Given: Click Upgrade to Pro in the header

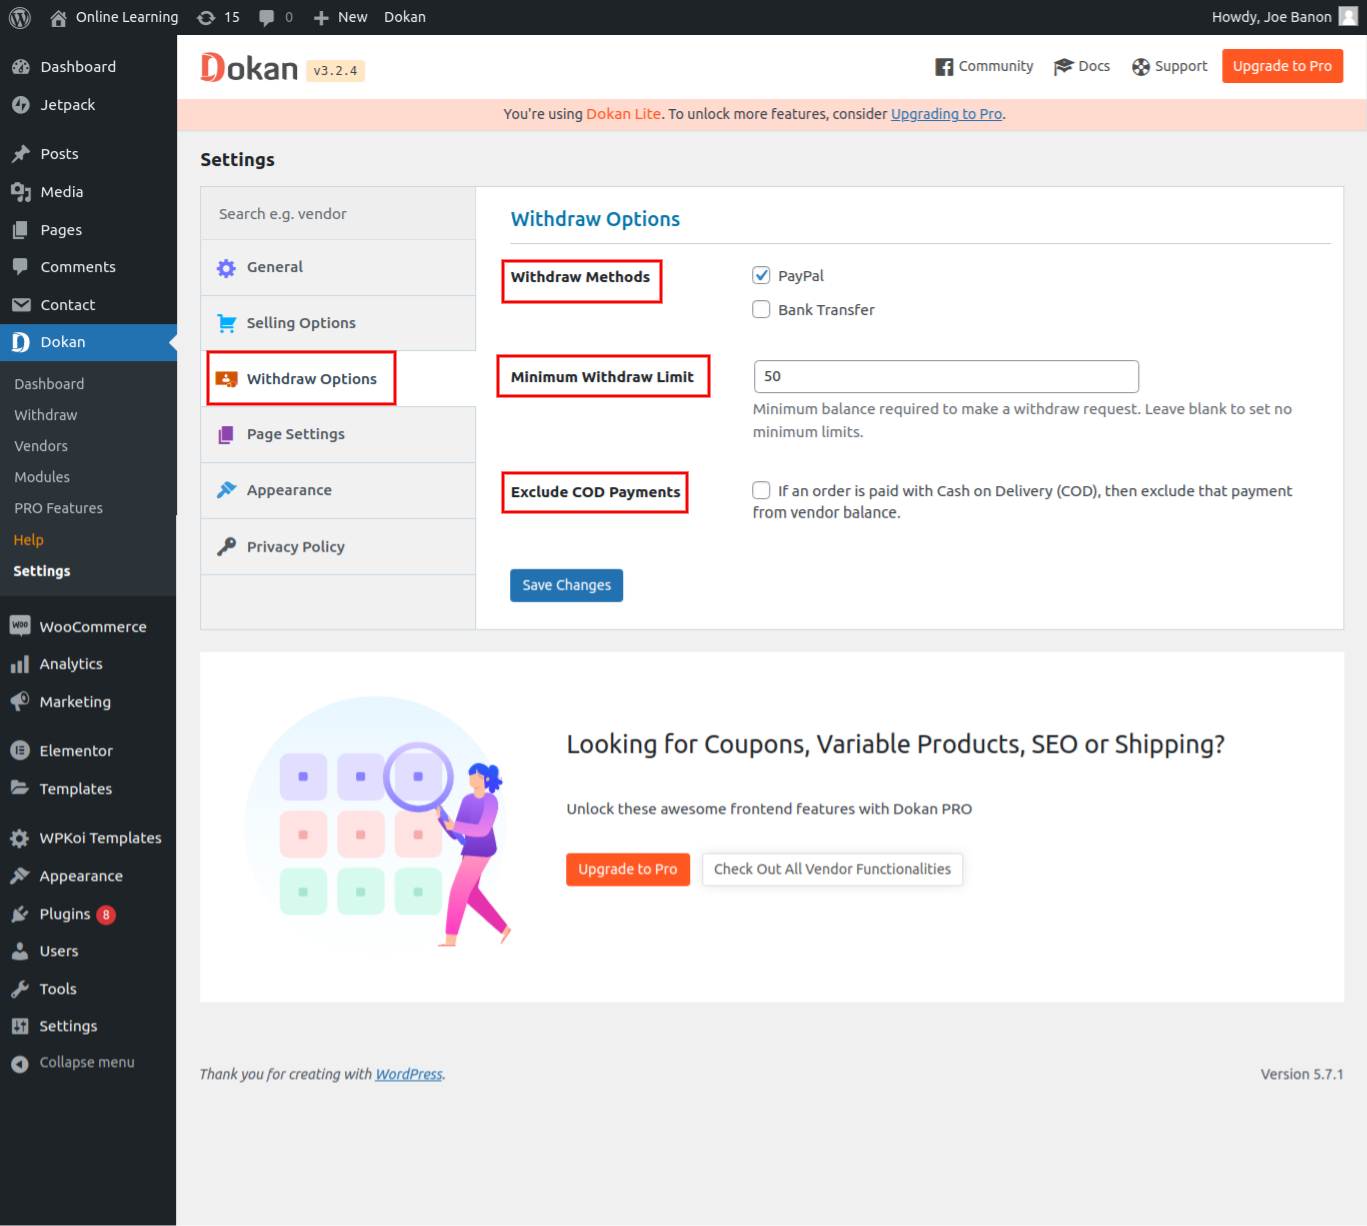Looking at the screenshot, I should (x=1282, y=66).
